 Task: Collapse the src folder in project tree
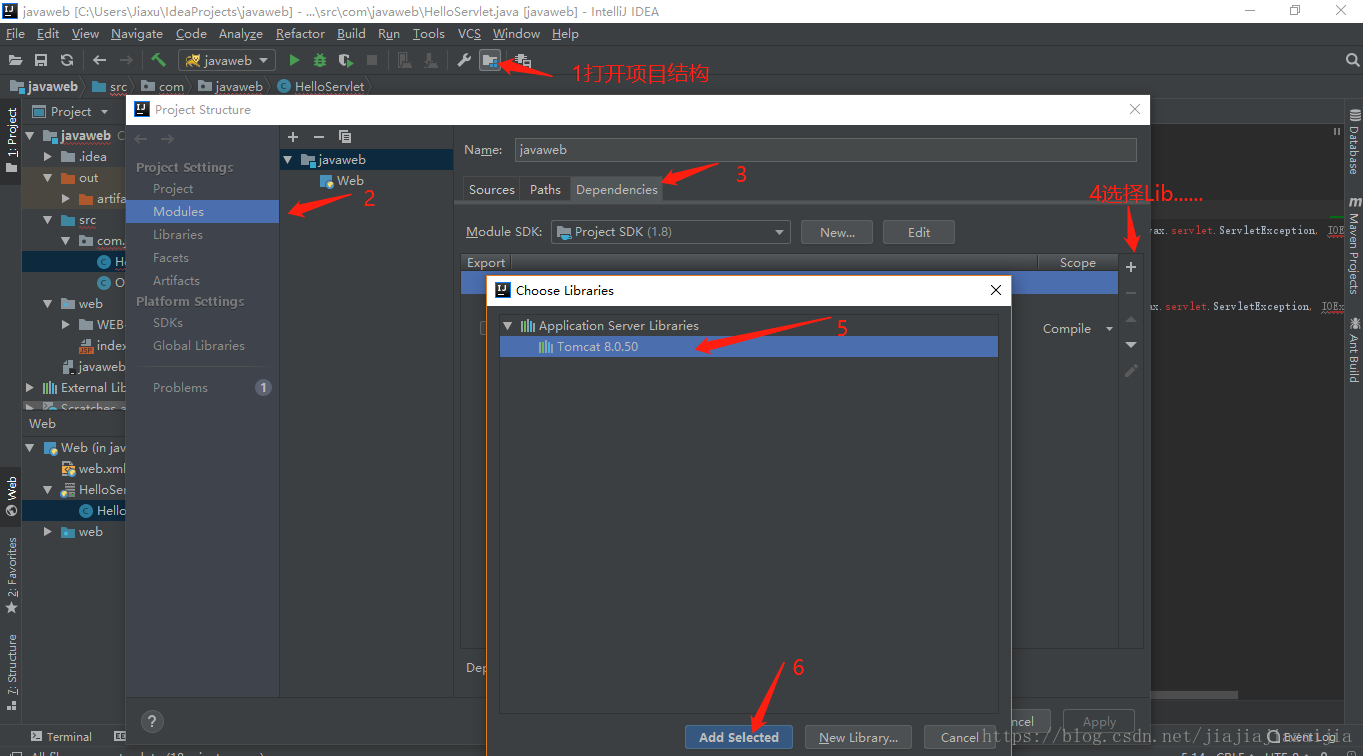coord(48,220)
